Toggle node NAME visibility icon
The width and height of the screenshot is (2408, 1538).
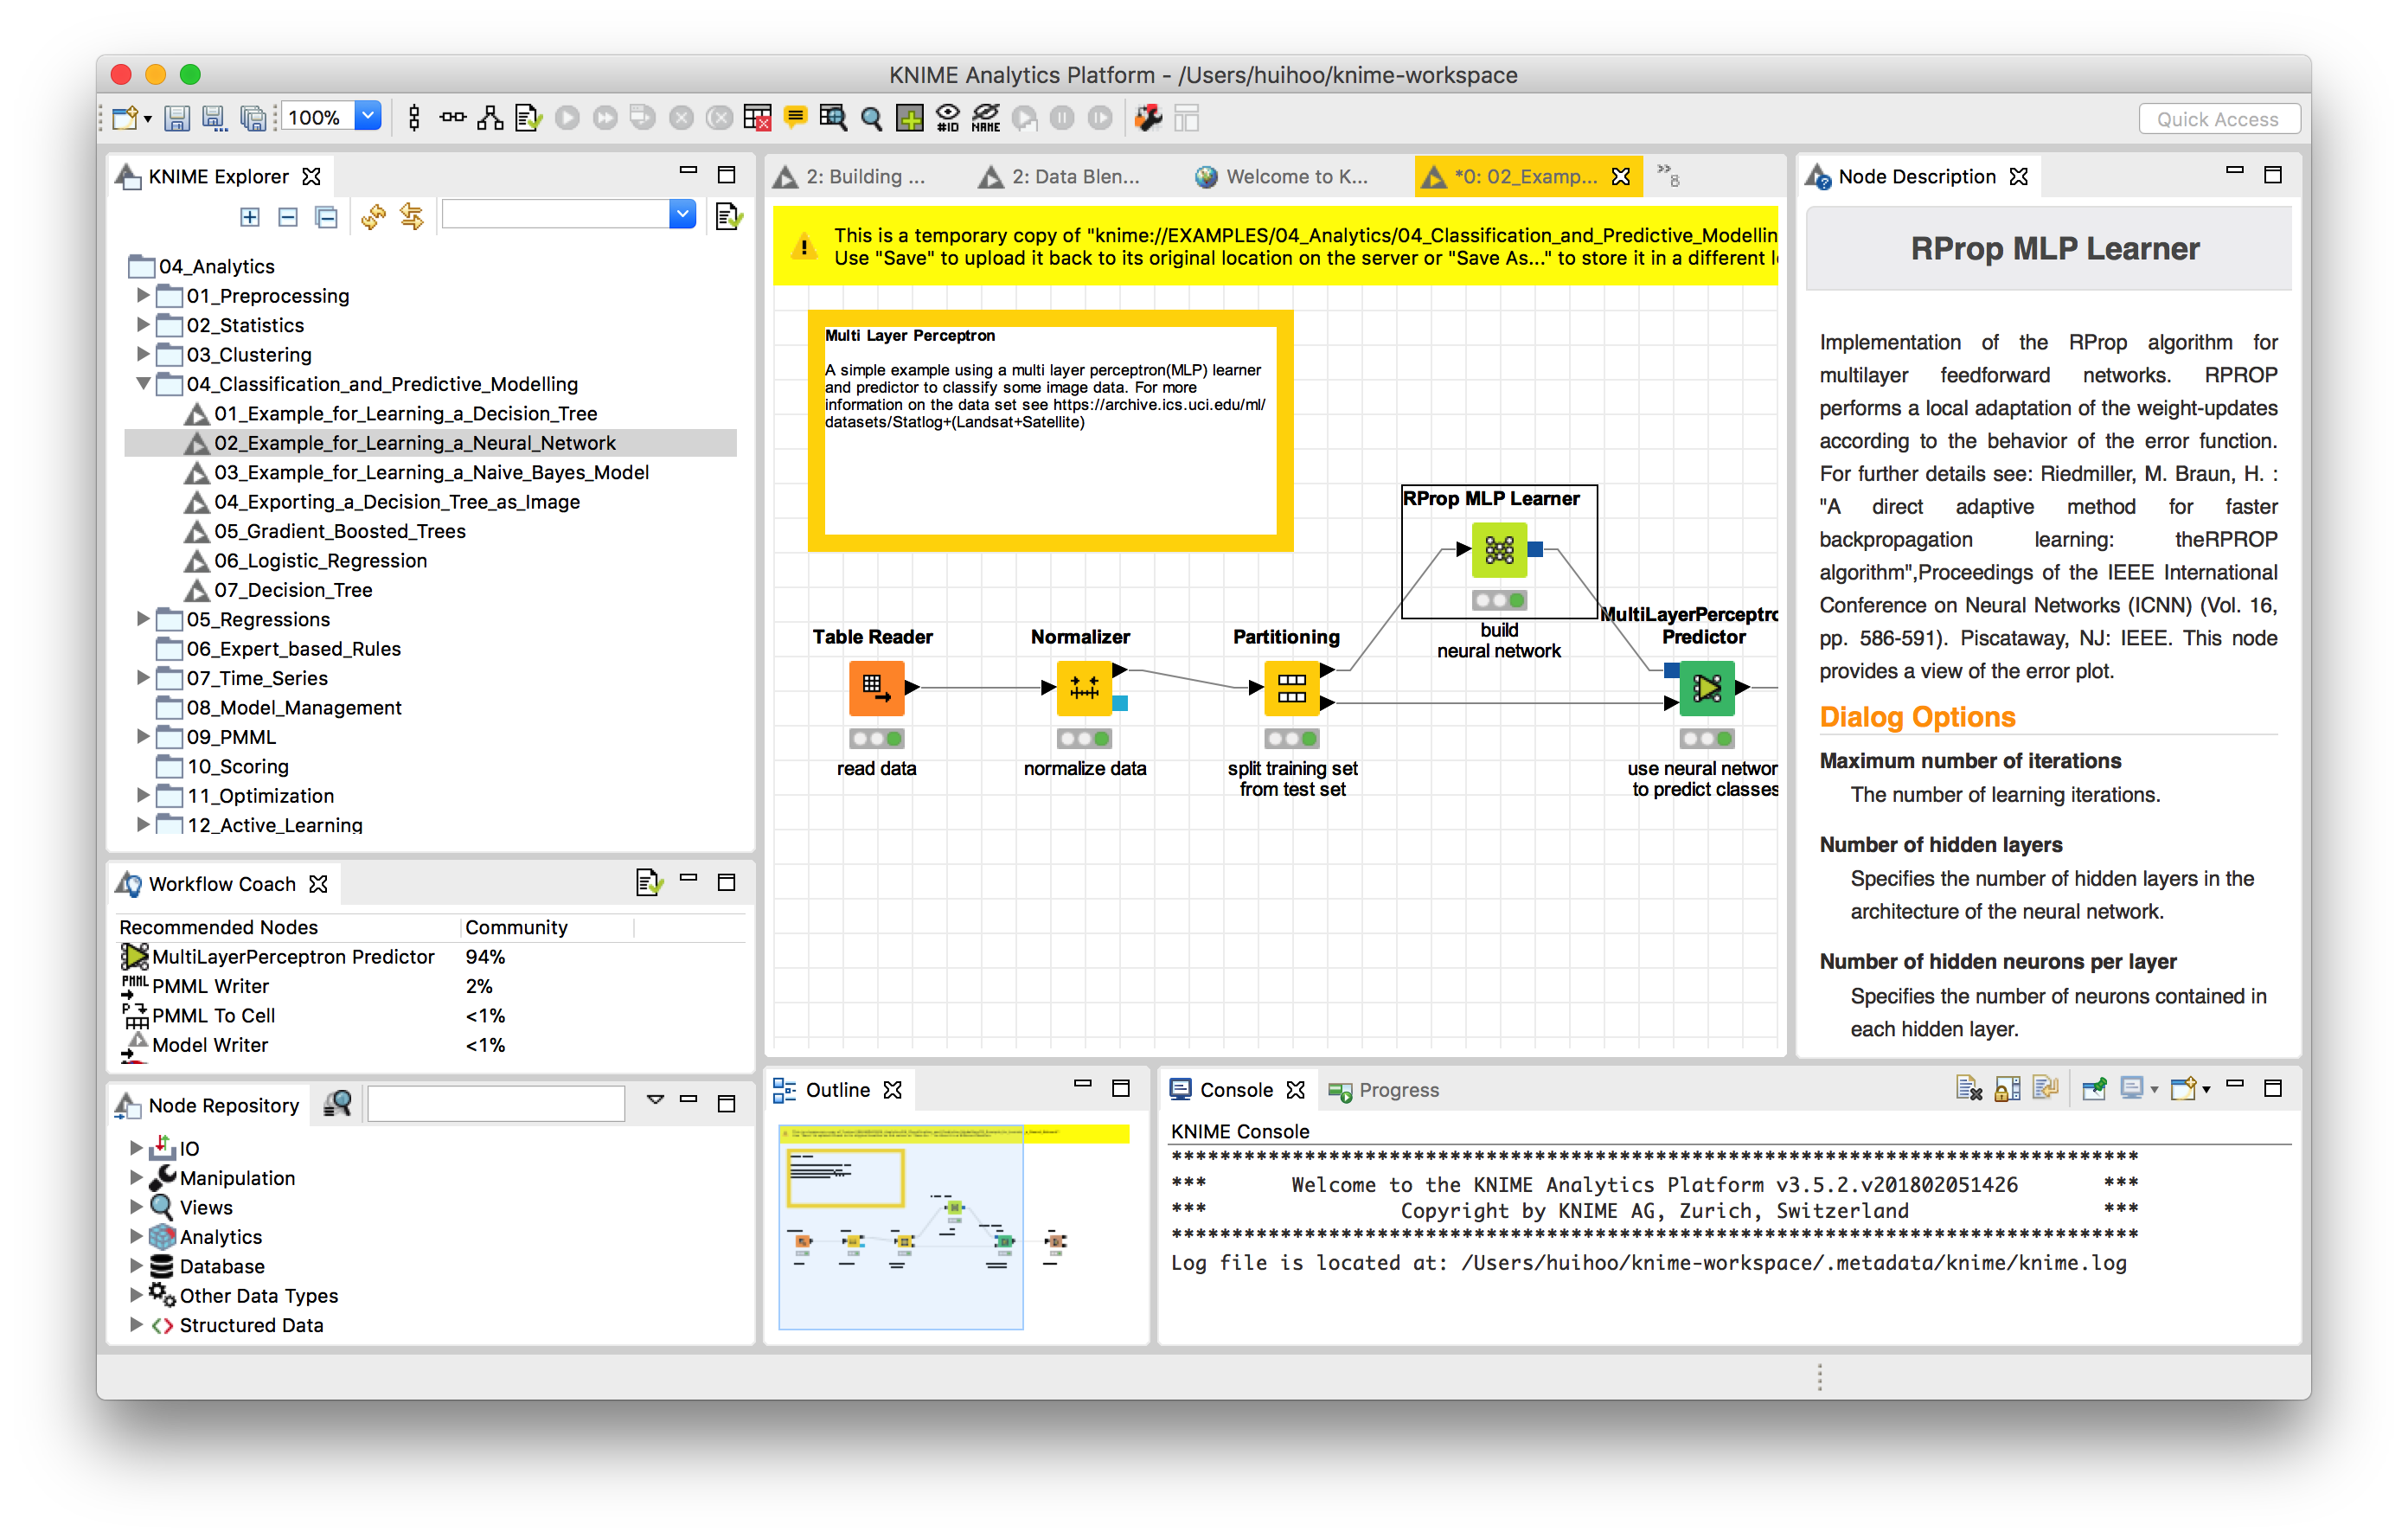tap(986, 118)
